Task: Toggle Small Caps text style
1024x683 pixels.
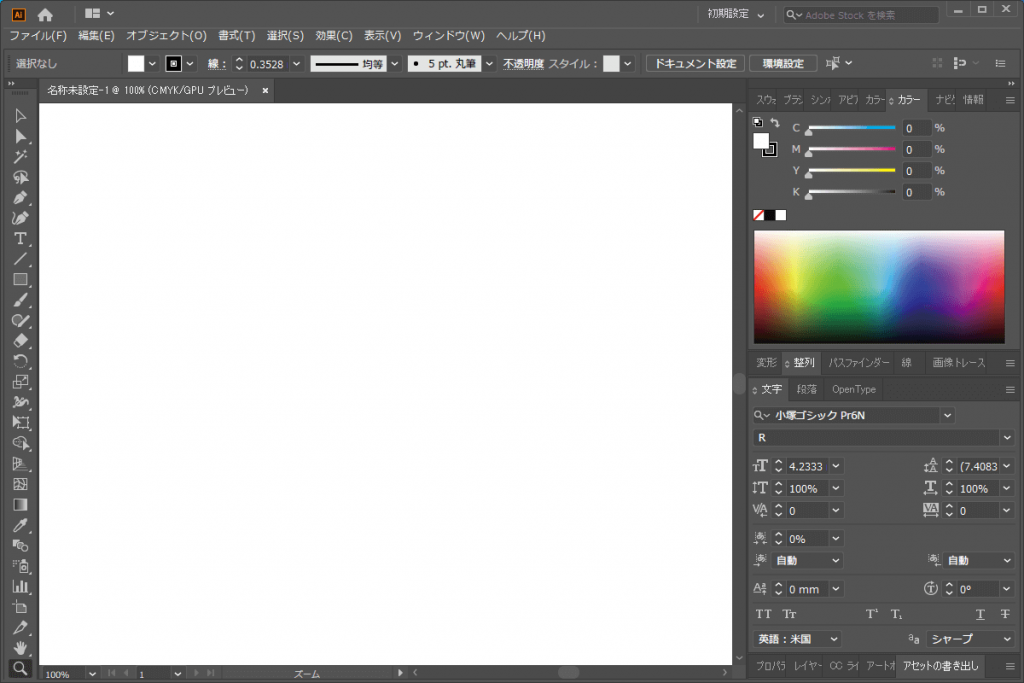Action: (x=790, y=614)
